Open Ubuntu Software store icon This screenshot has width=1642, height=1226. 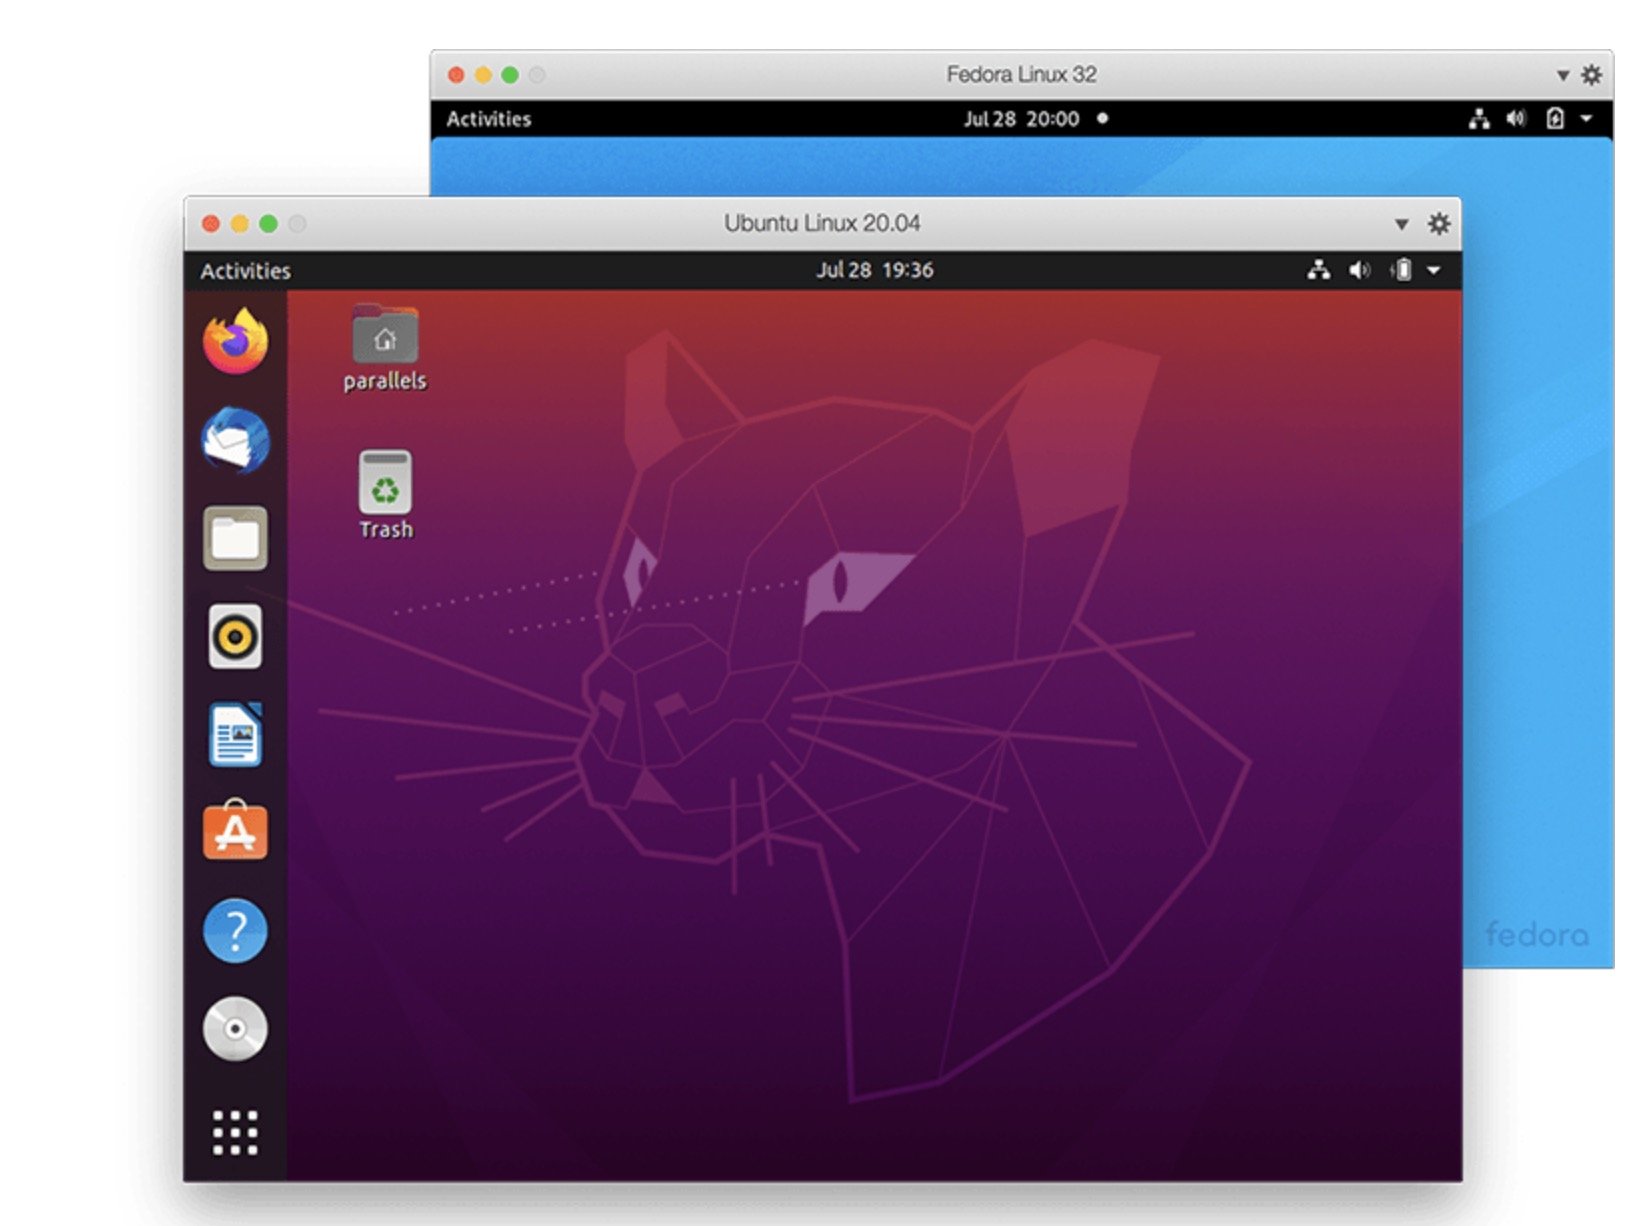point(235,831)
